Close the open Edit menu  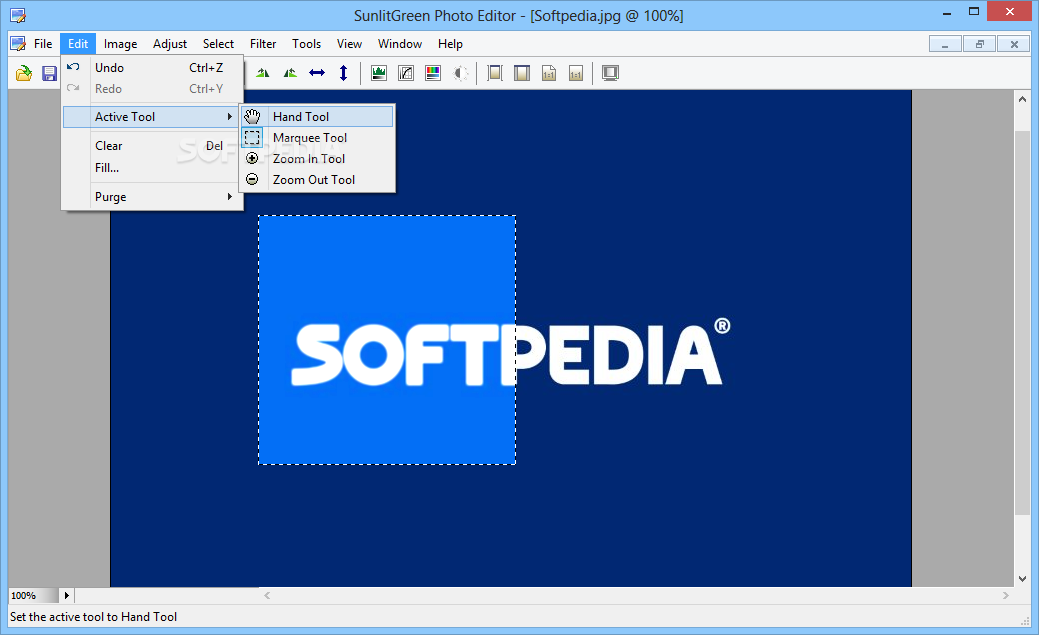tap(78, 44)
